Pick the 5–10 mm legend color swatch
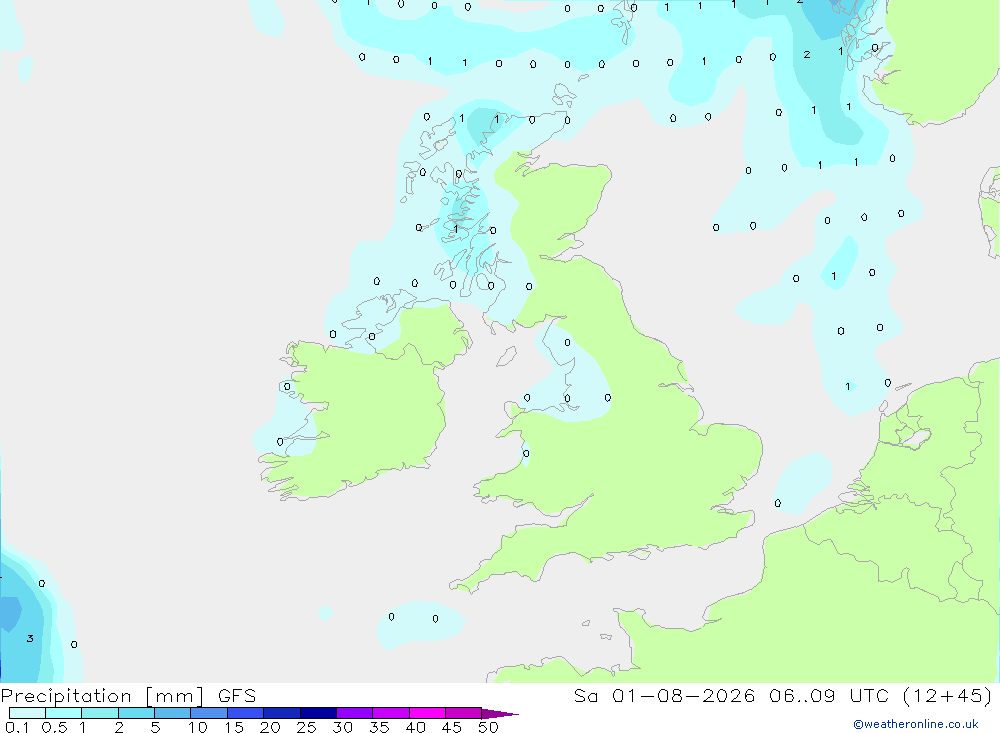 coord(173,713)
